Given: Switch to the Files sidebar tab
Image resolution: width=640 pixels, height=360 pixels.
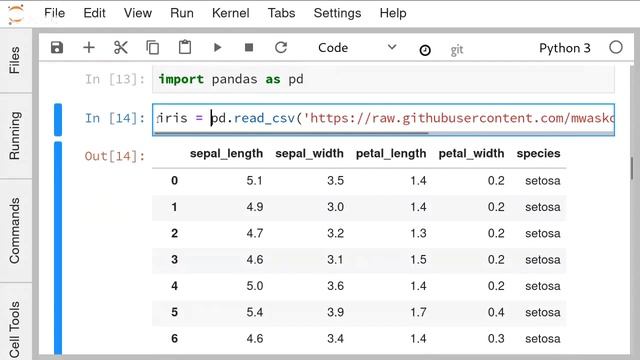Looking at the screenshot, I should [15, 60].
